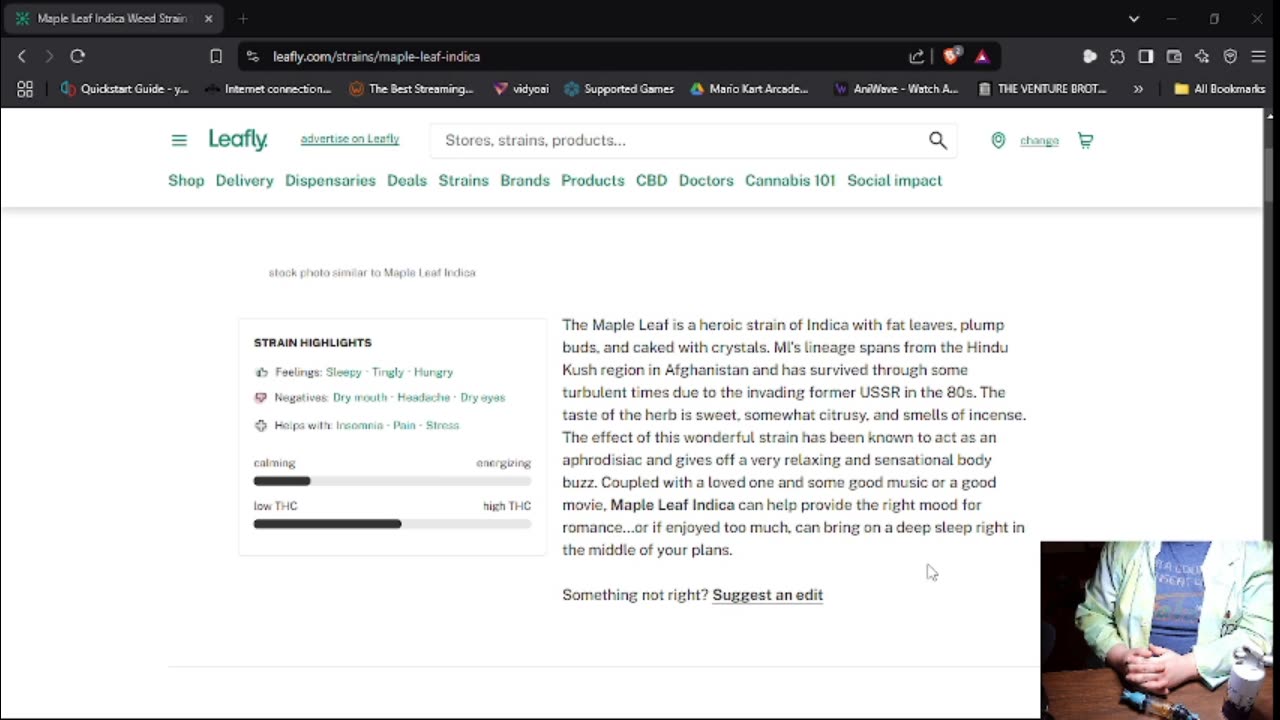The image size is (1280, 720).
Task: Open the shopping cart
Action: point(1085,140)
